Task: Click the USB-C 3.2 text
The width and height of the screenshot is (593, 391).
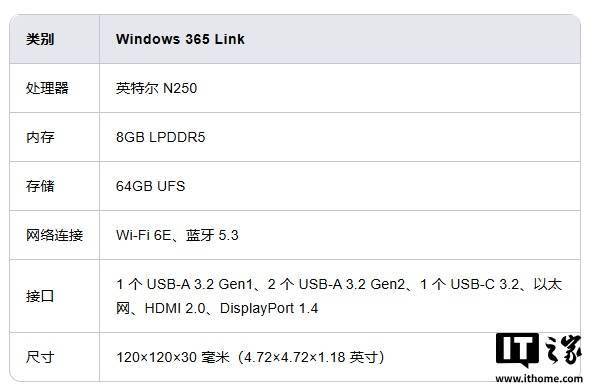Action: pos(485,284)
